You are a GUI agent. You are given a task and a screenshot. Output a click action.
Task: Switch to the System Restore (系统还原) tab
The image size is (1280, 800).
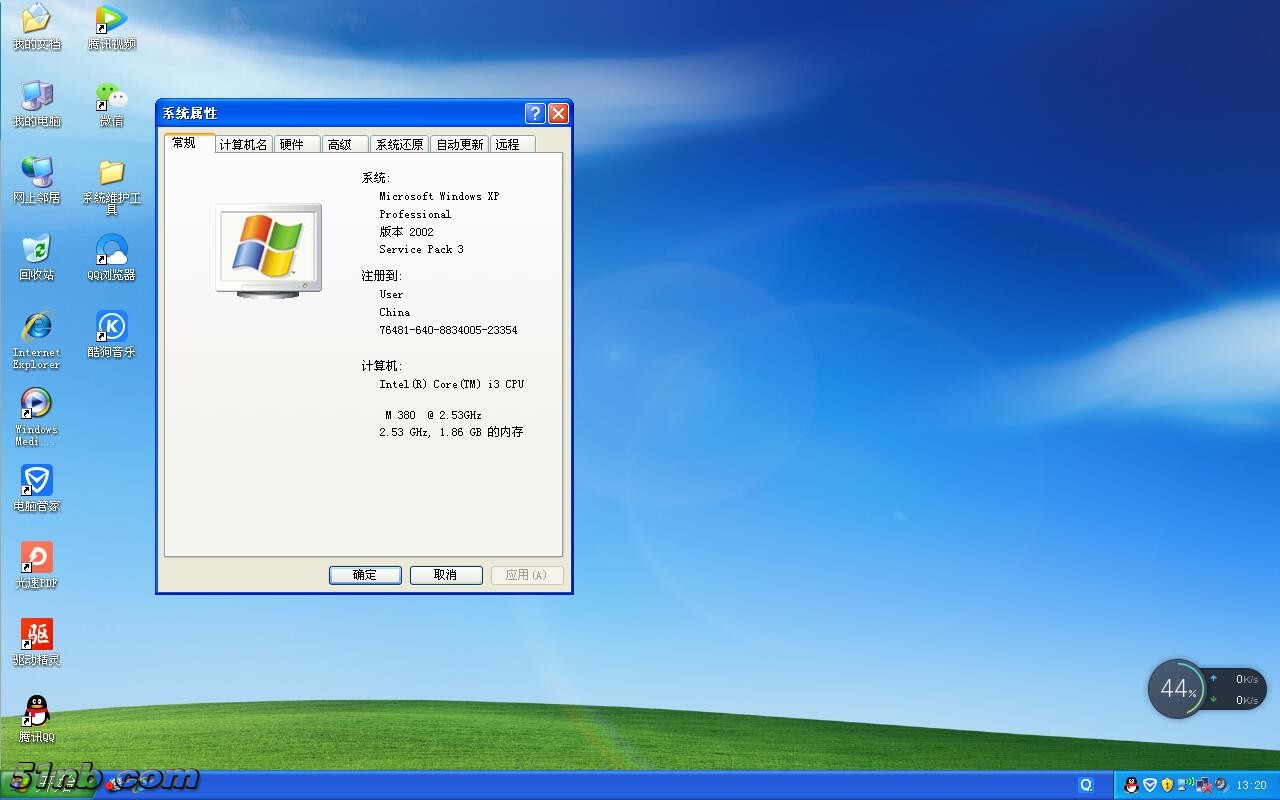tap(399, 145)
